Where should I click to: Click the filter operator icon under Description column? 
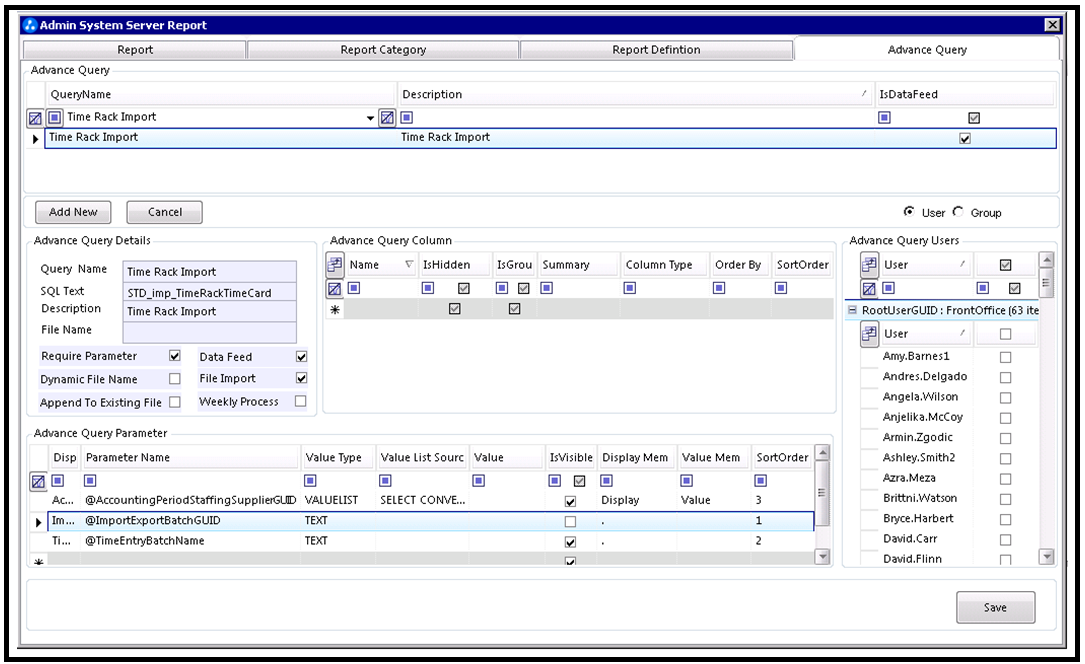coord(407,118)
